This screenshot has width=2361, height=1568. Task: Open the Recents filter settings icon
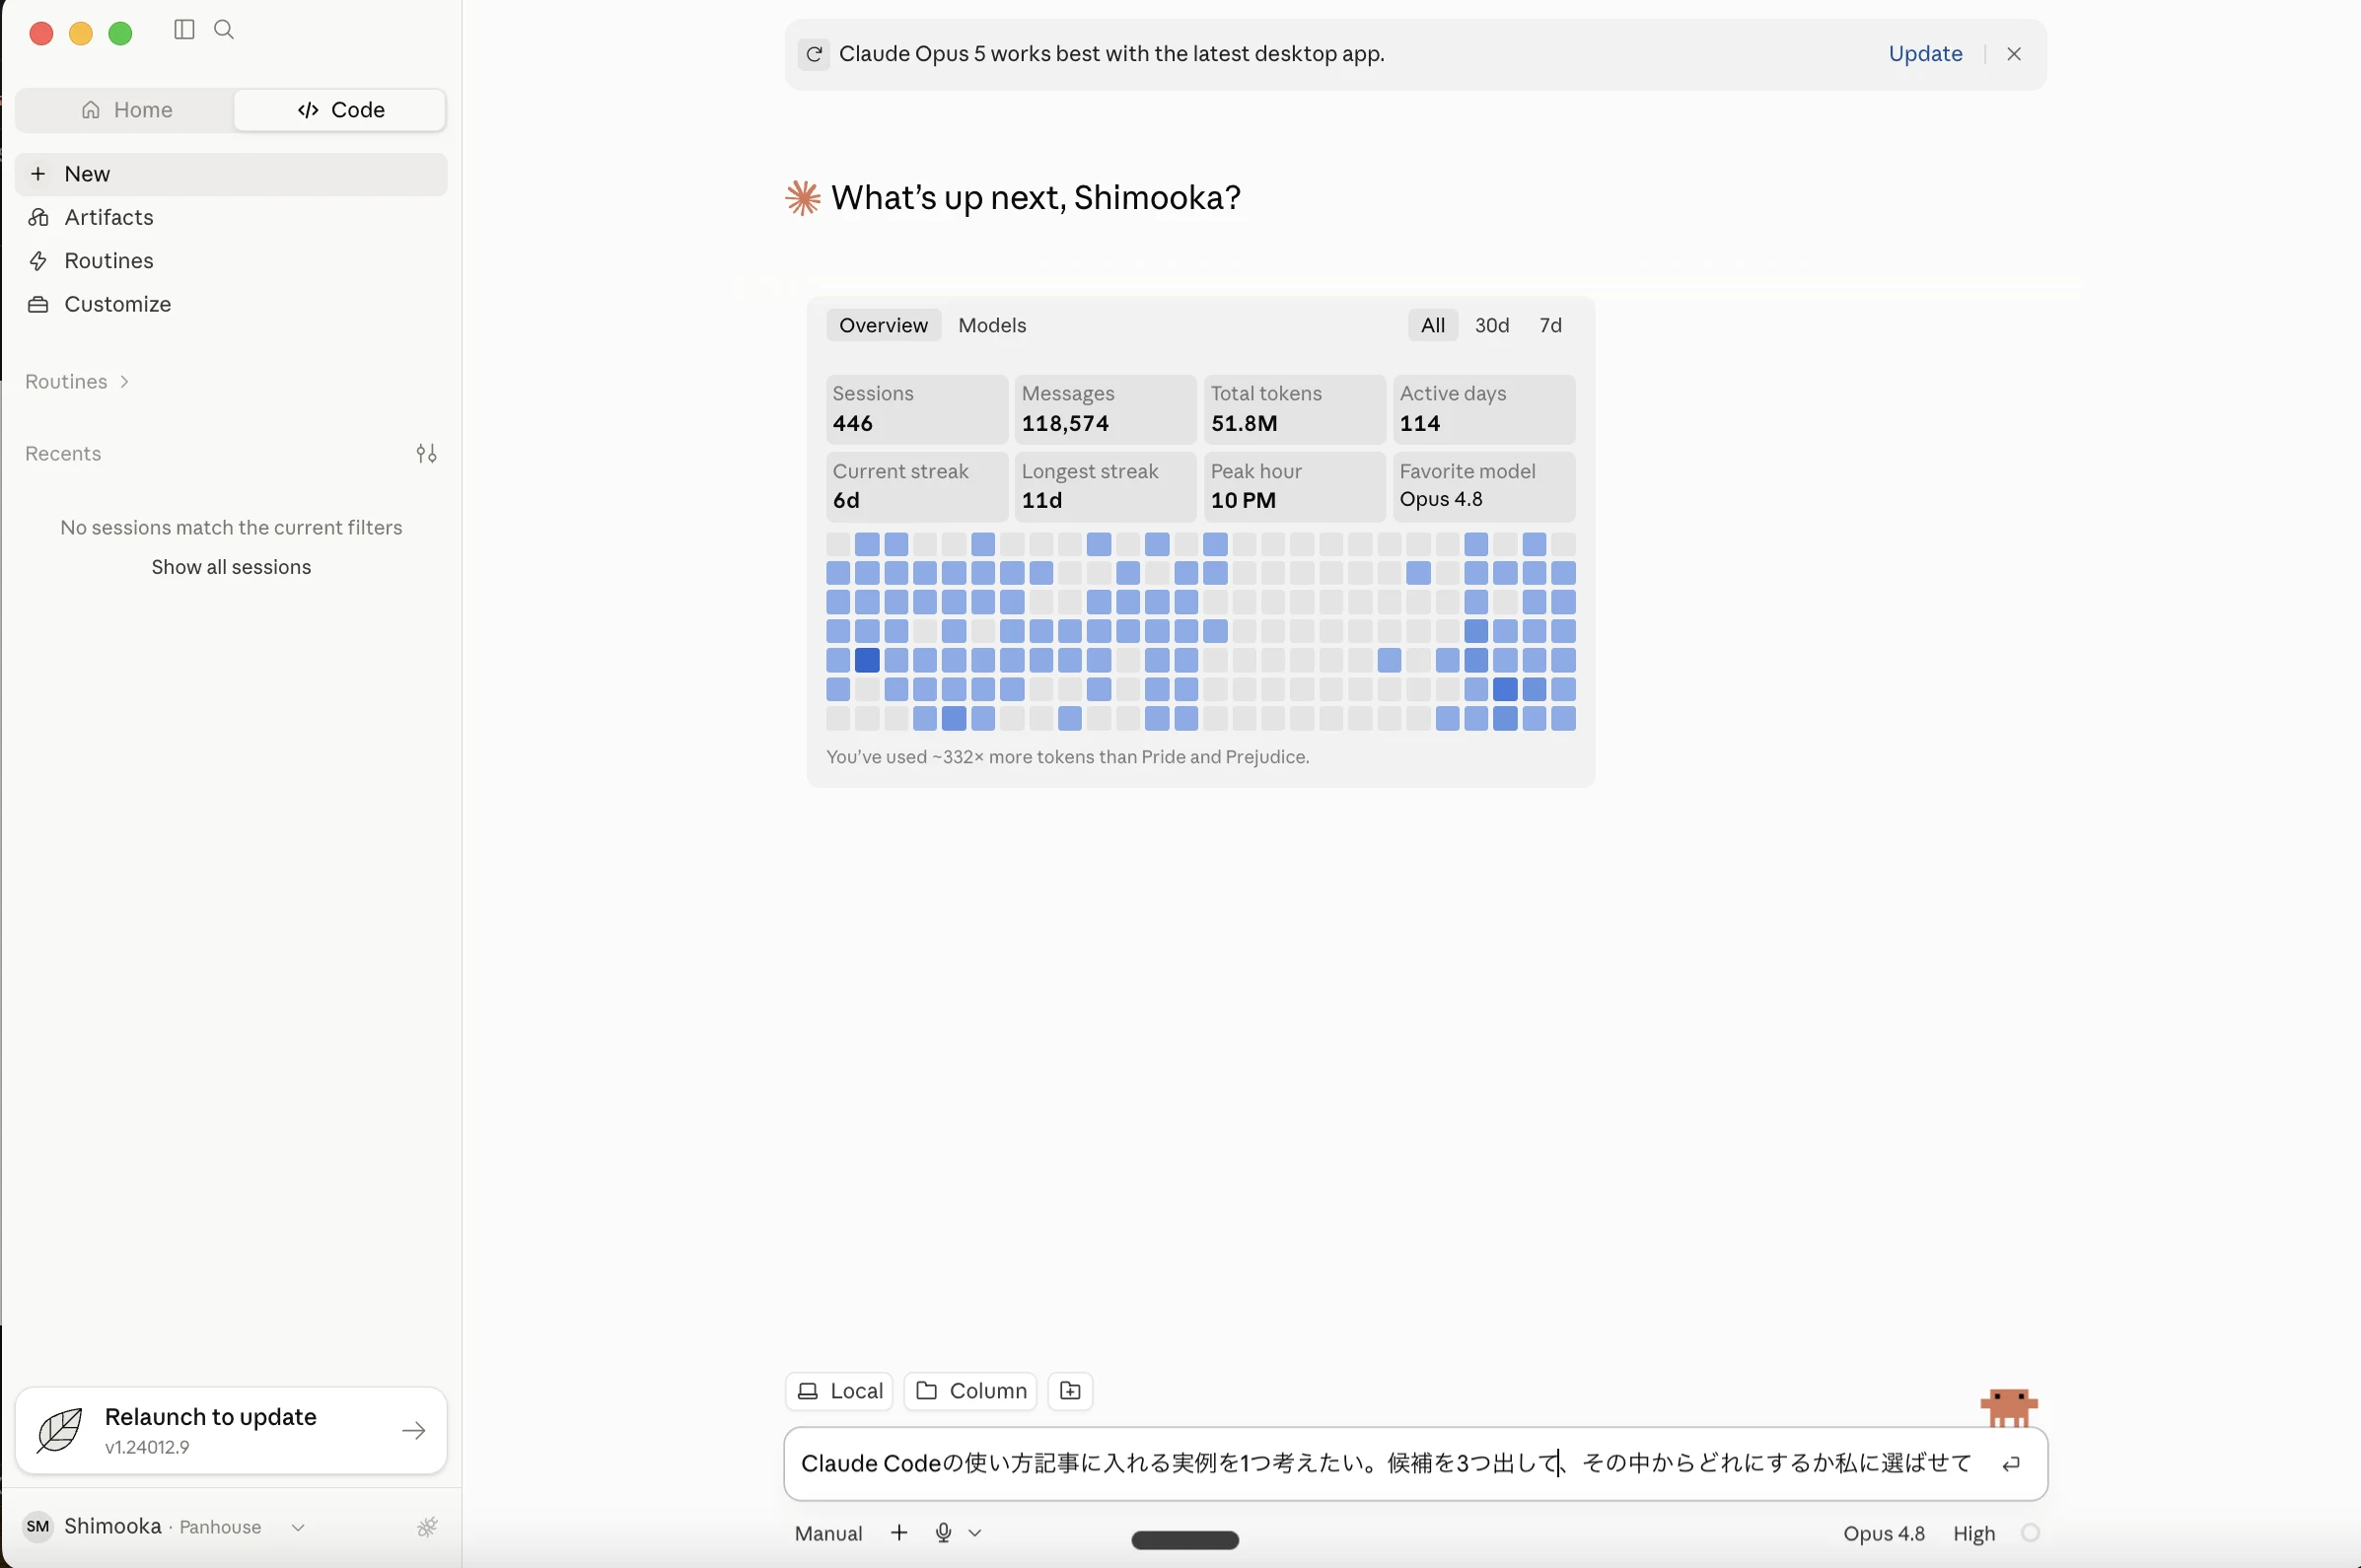click(x=426, y=454)
